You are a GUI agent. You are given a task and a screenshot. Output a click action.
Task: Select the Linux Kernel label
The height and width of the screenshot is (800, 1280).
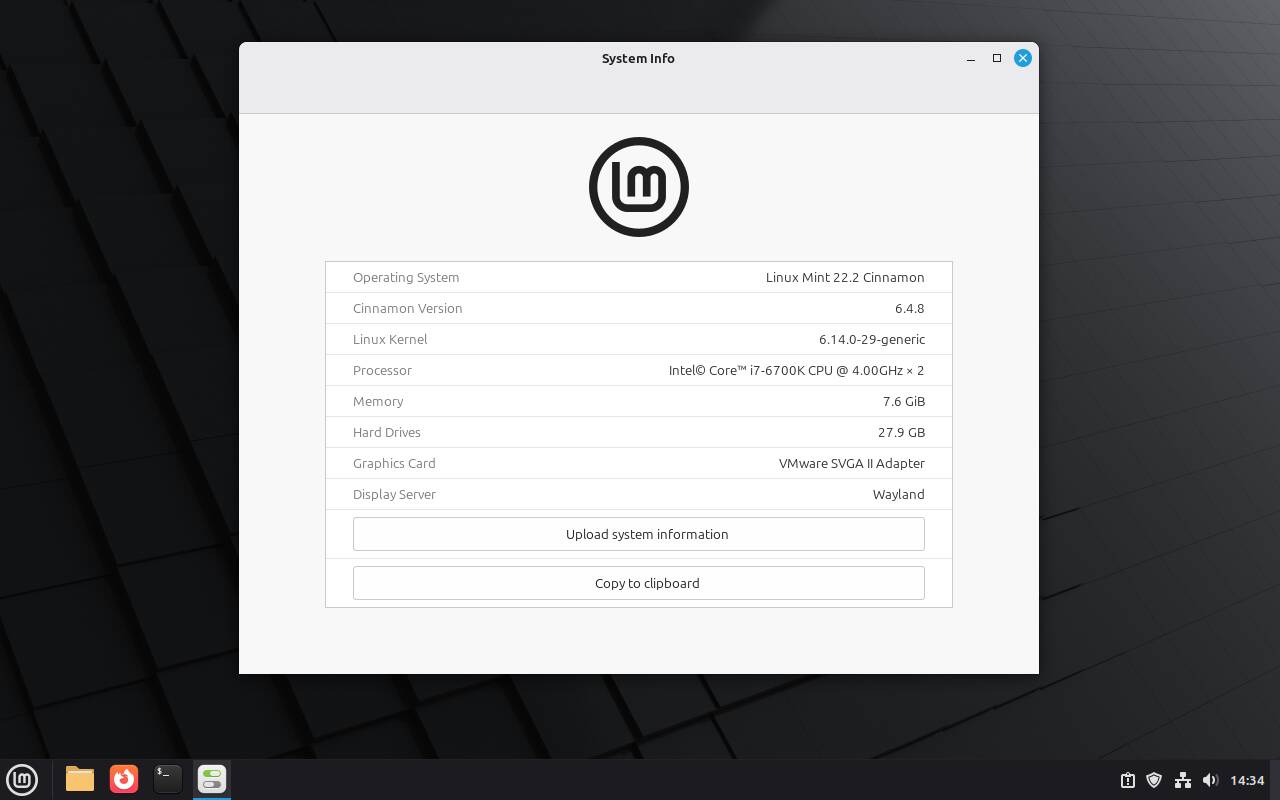tap(390, 339)
